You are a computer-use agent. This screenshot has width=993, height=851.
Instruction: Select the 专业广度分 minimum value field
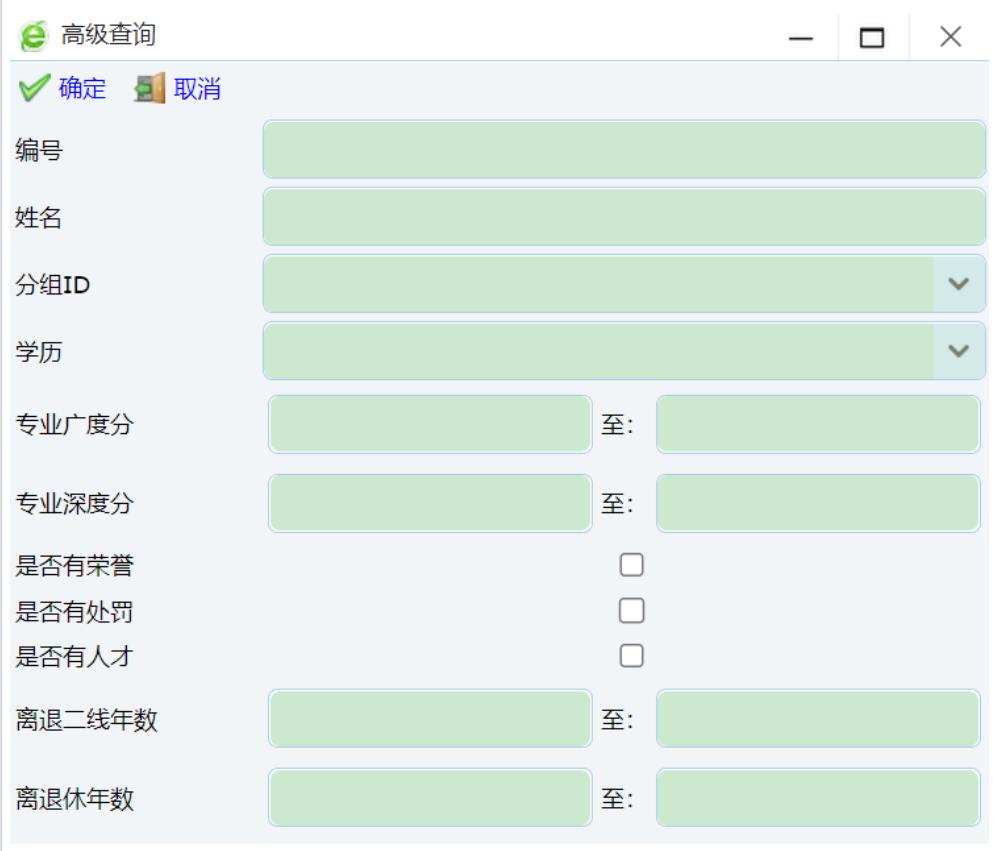[430, 424]
